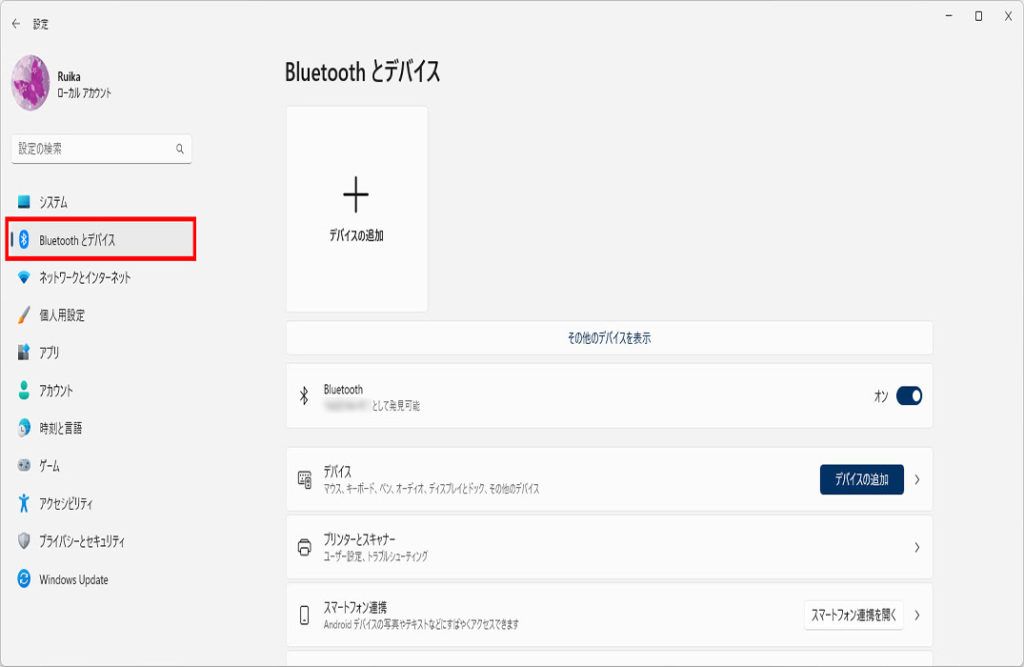Click the Accessibility figure icon
The image size is (1024, 667).
tap(24, 504)
